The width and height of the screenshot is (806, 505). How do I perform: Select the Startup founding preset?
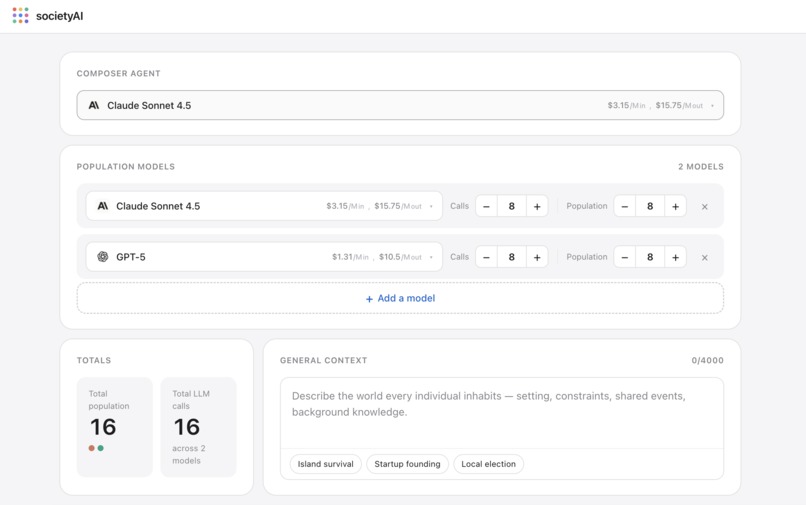tap(407, 464)
